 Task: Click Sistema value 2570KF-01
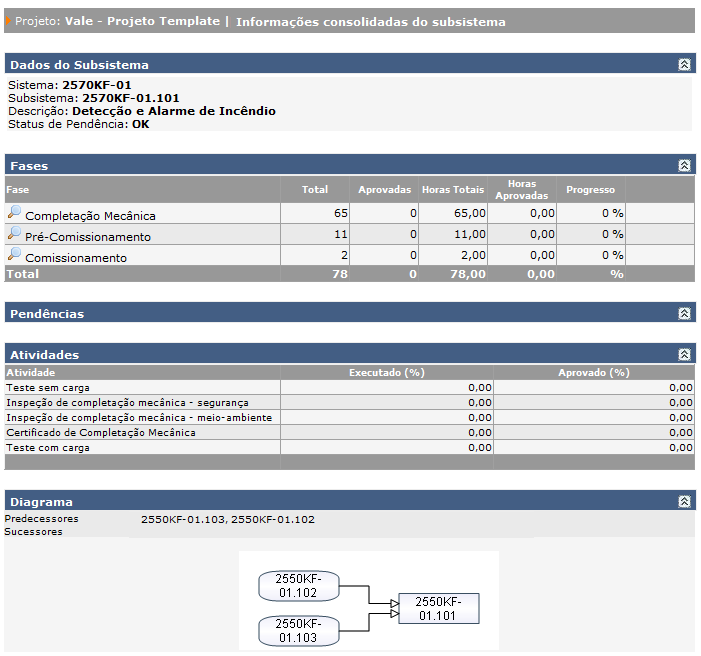[x=97, y=85]
